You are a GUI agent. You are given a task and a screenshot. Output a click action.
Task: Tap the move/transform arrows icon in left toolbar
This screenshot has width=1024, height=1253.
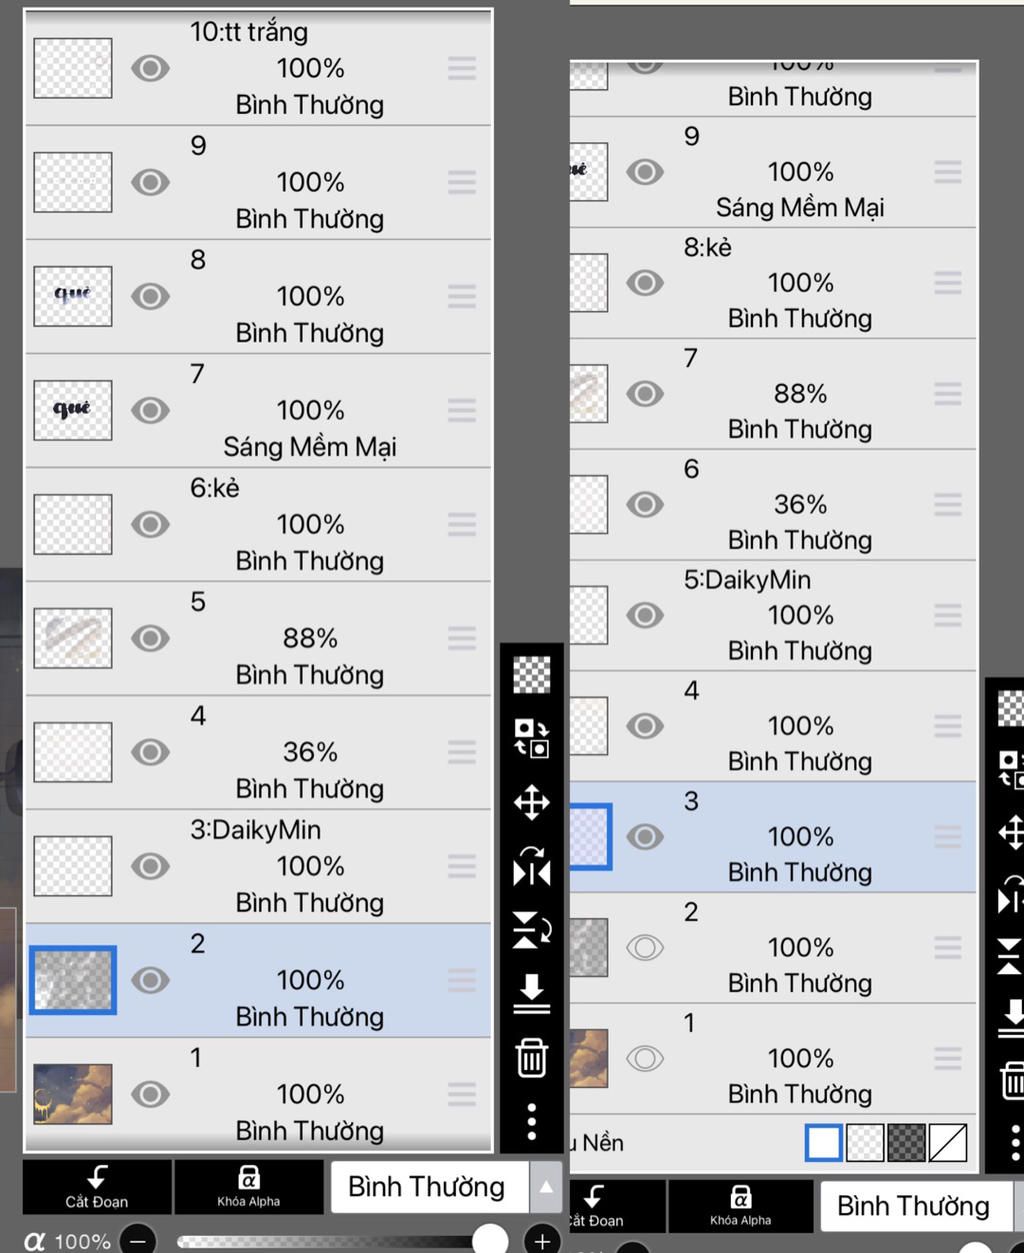(531, 802)
